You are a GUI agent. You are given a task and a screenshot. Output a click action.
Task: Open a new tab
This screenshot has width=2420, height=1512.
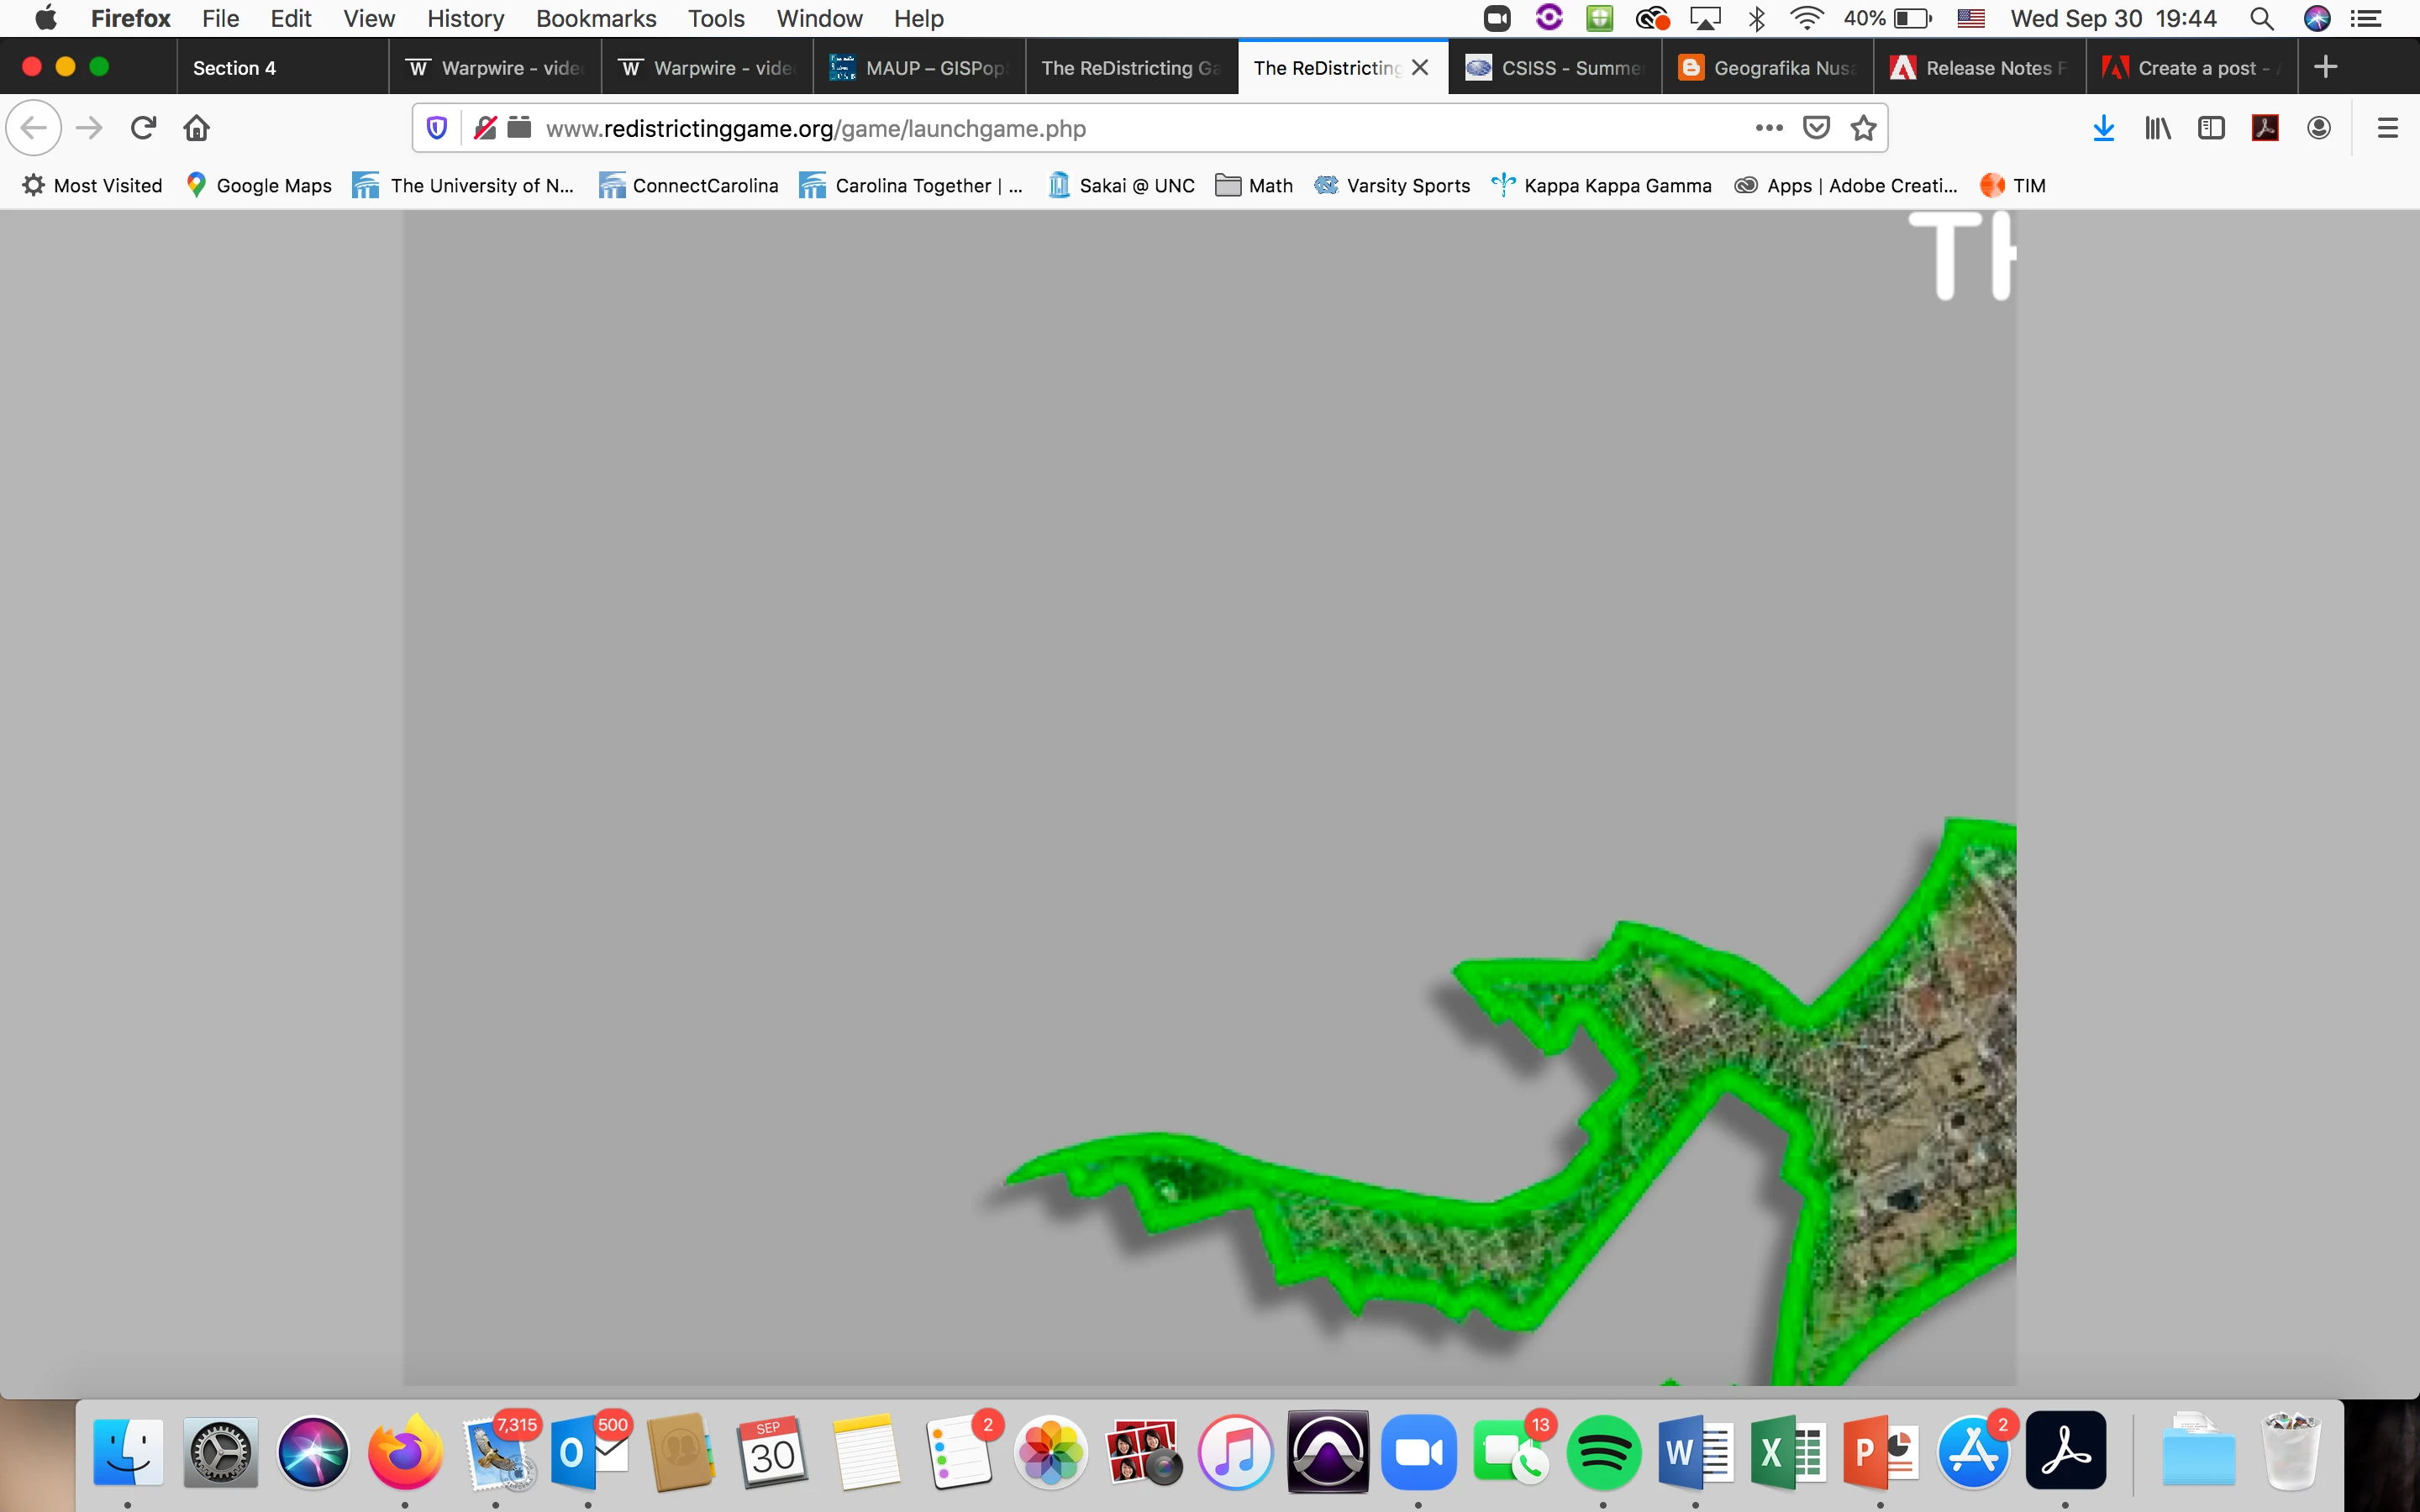point(2326,67)
